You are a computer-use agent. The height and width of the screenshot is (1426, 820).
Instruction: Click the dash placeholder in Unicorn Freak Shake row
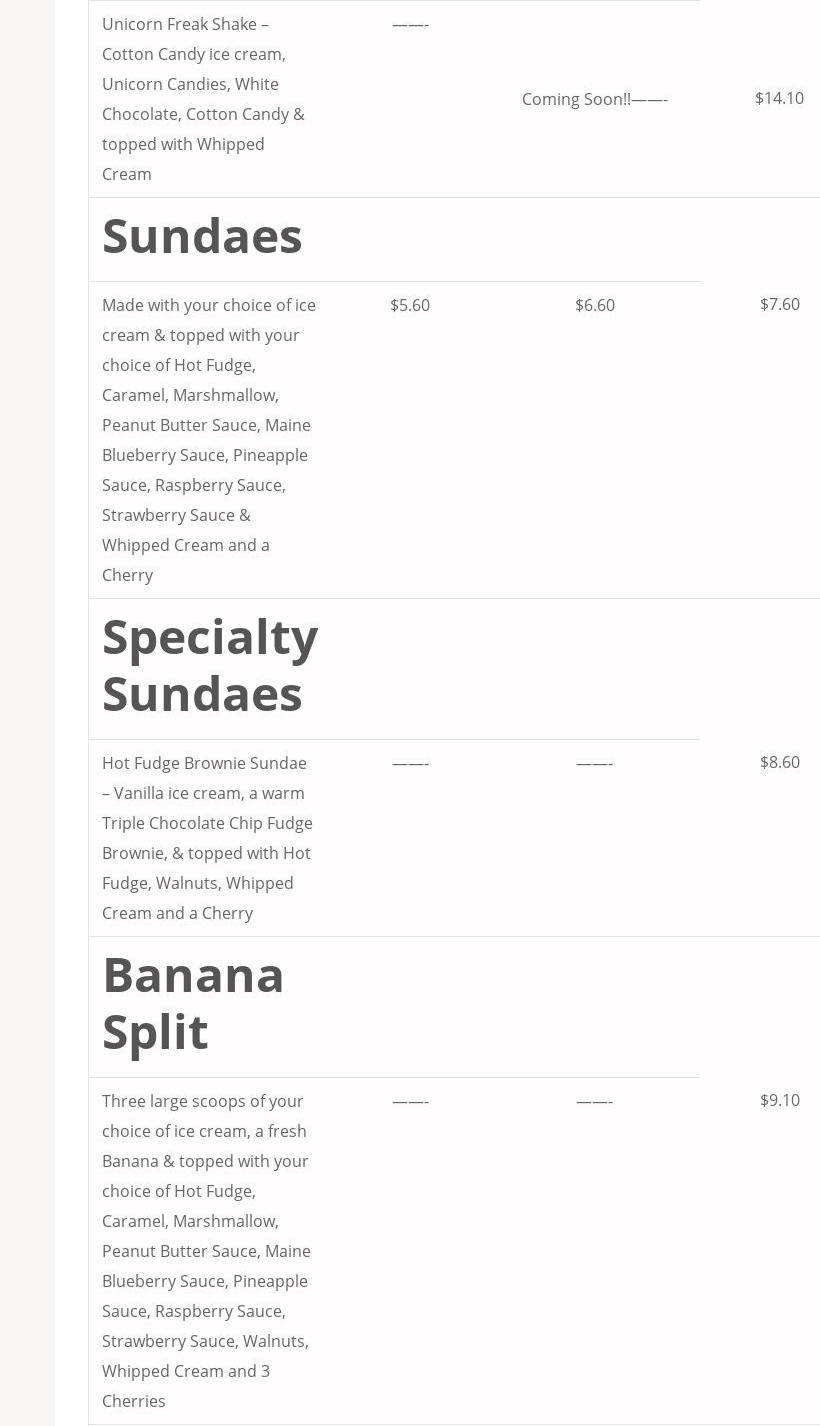410,25
